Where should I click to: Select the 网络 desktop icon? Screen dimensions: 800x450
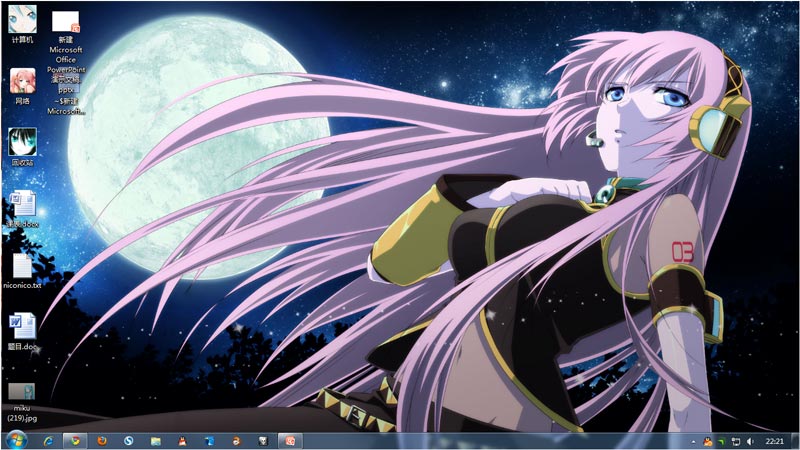22,86
